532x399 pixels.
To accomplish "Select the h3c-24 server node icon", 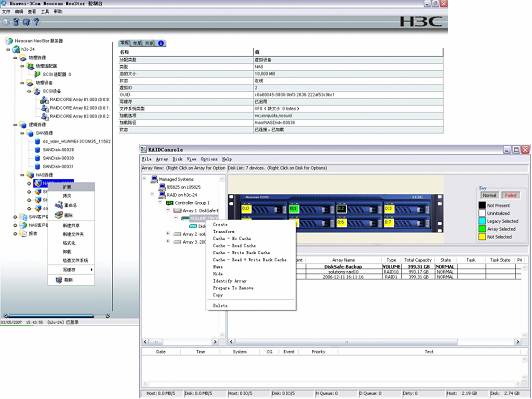I will (16, 50).
